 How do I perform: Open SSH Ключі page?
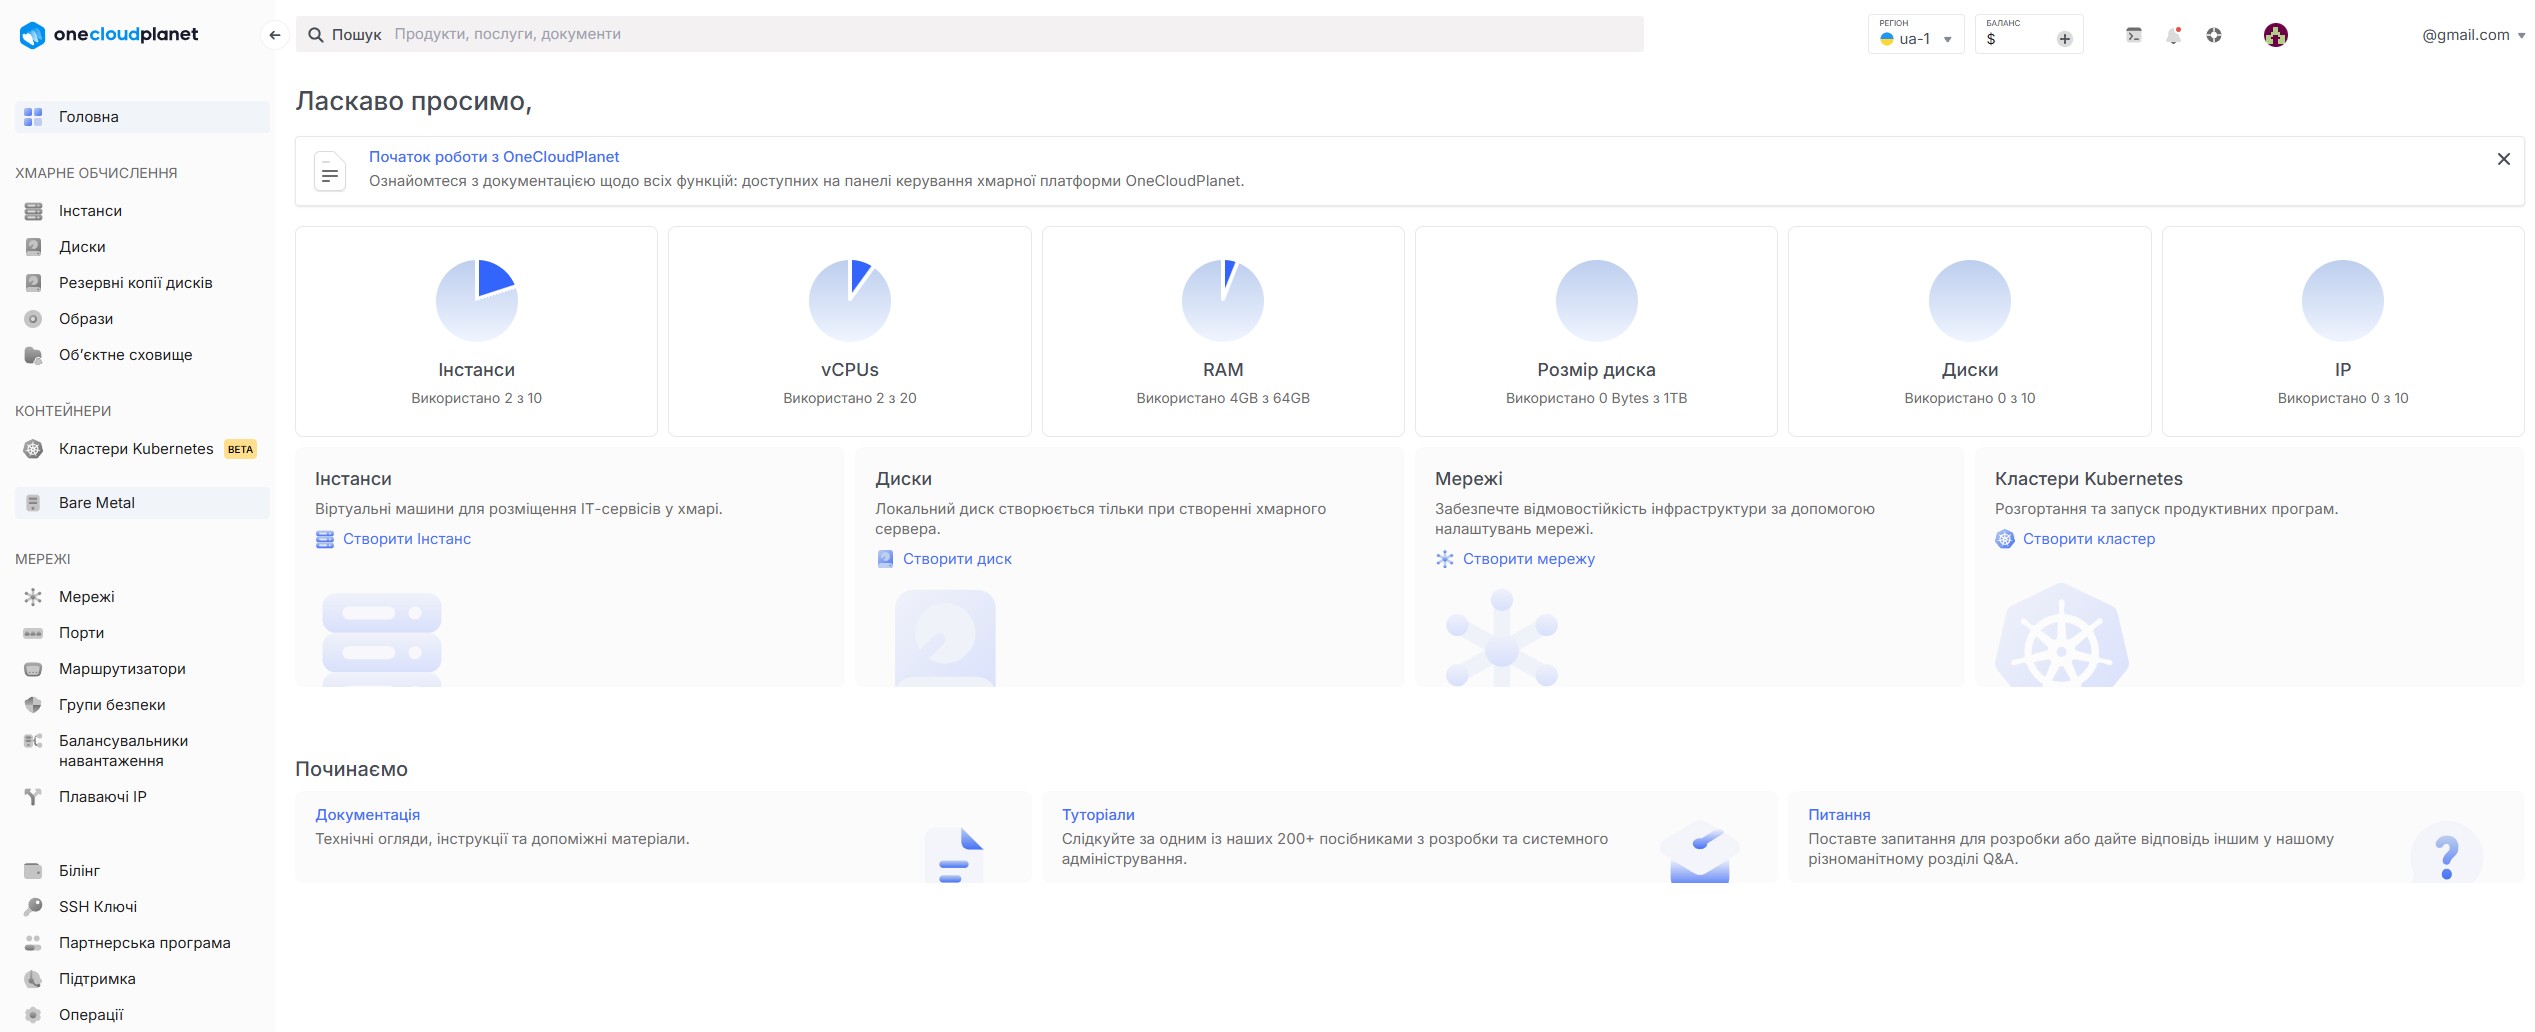click(x=98, y=907)
